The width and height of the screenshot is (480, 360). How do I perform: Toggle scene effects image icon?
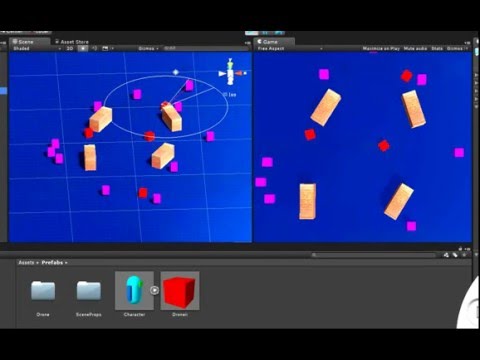(x=105, y=49)
